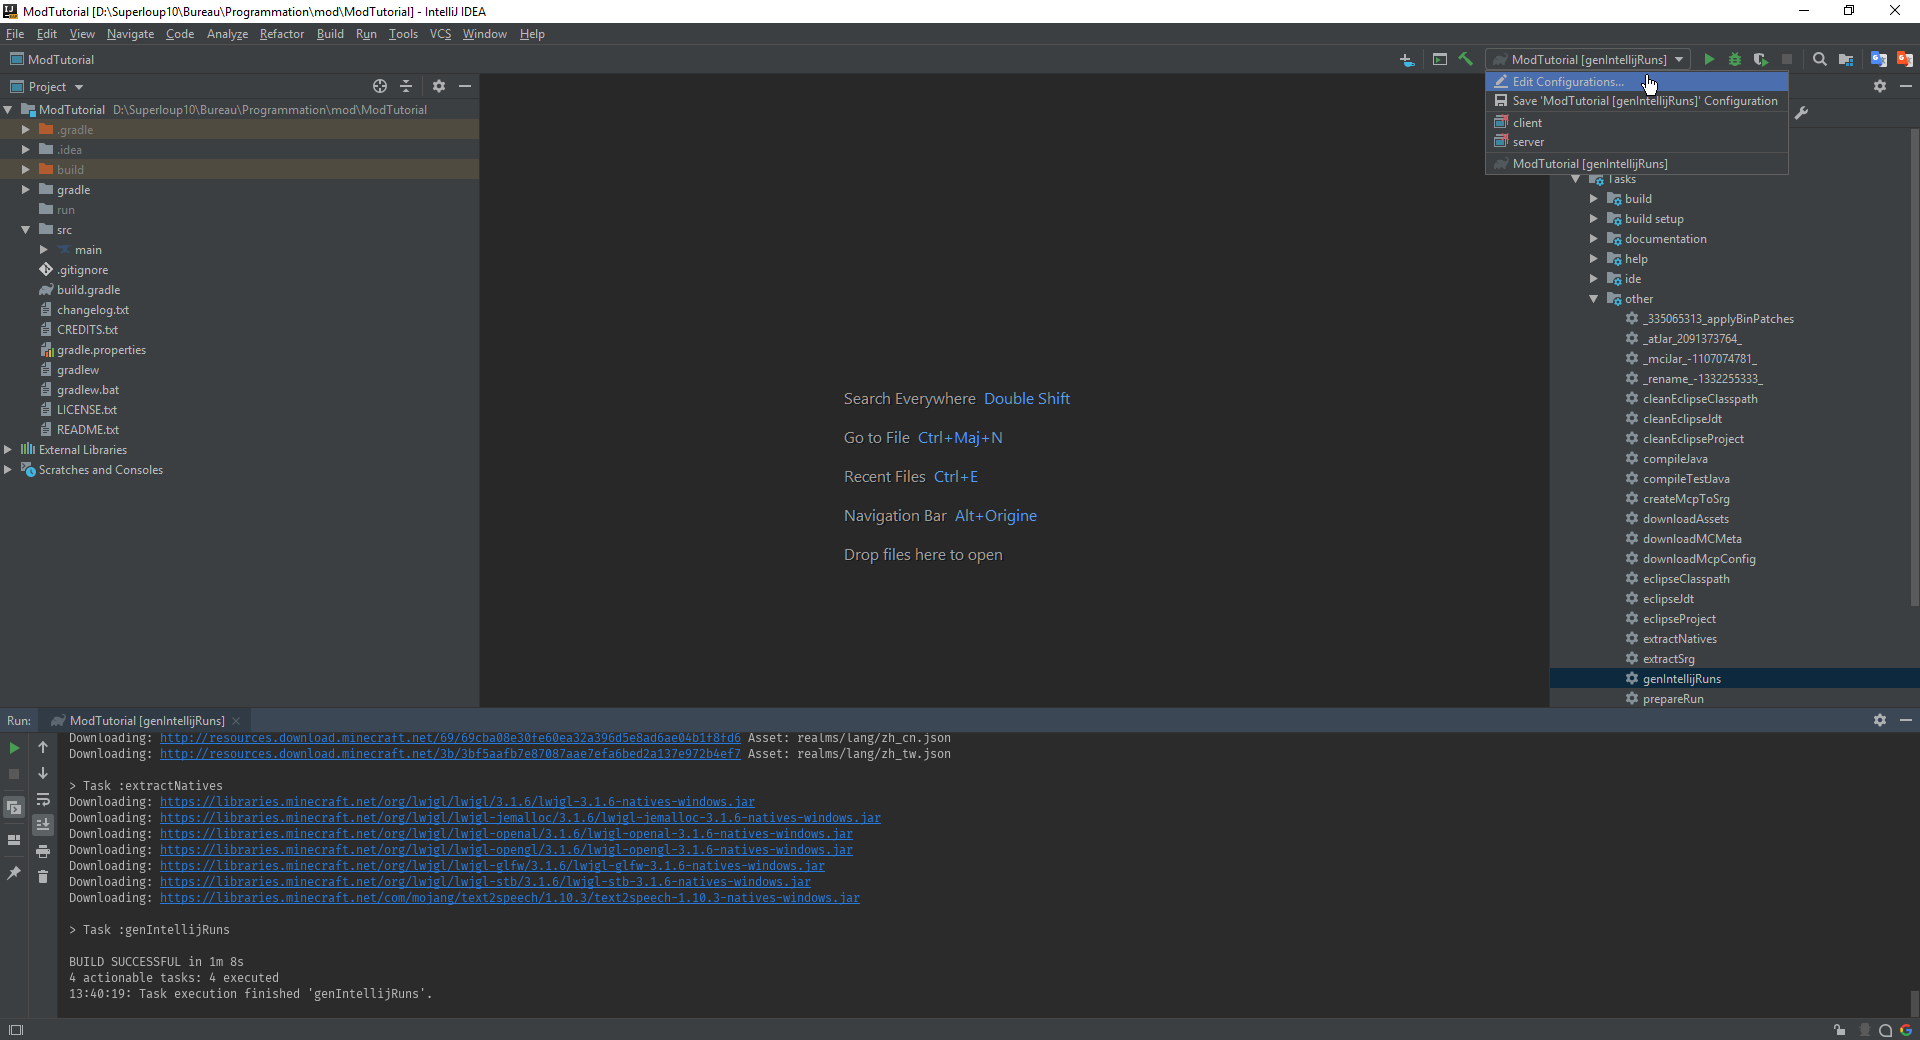Screen dimensions: 1920x1040
Task: Select the client run configuration
Action: (1527, 123)
